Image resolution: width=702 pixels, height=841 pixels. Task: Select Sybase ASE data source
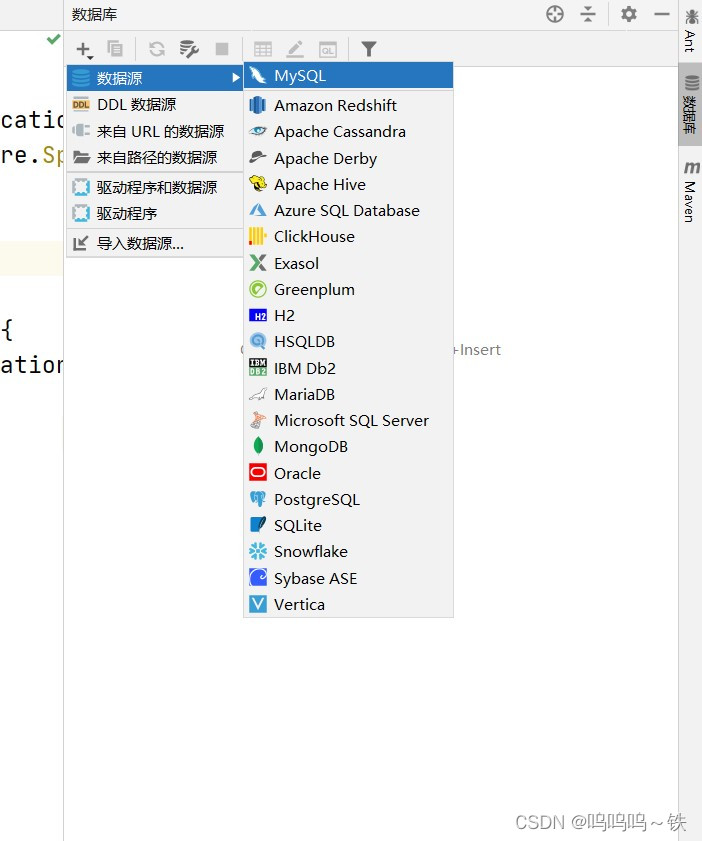(349, 578)
